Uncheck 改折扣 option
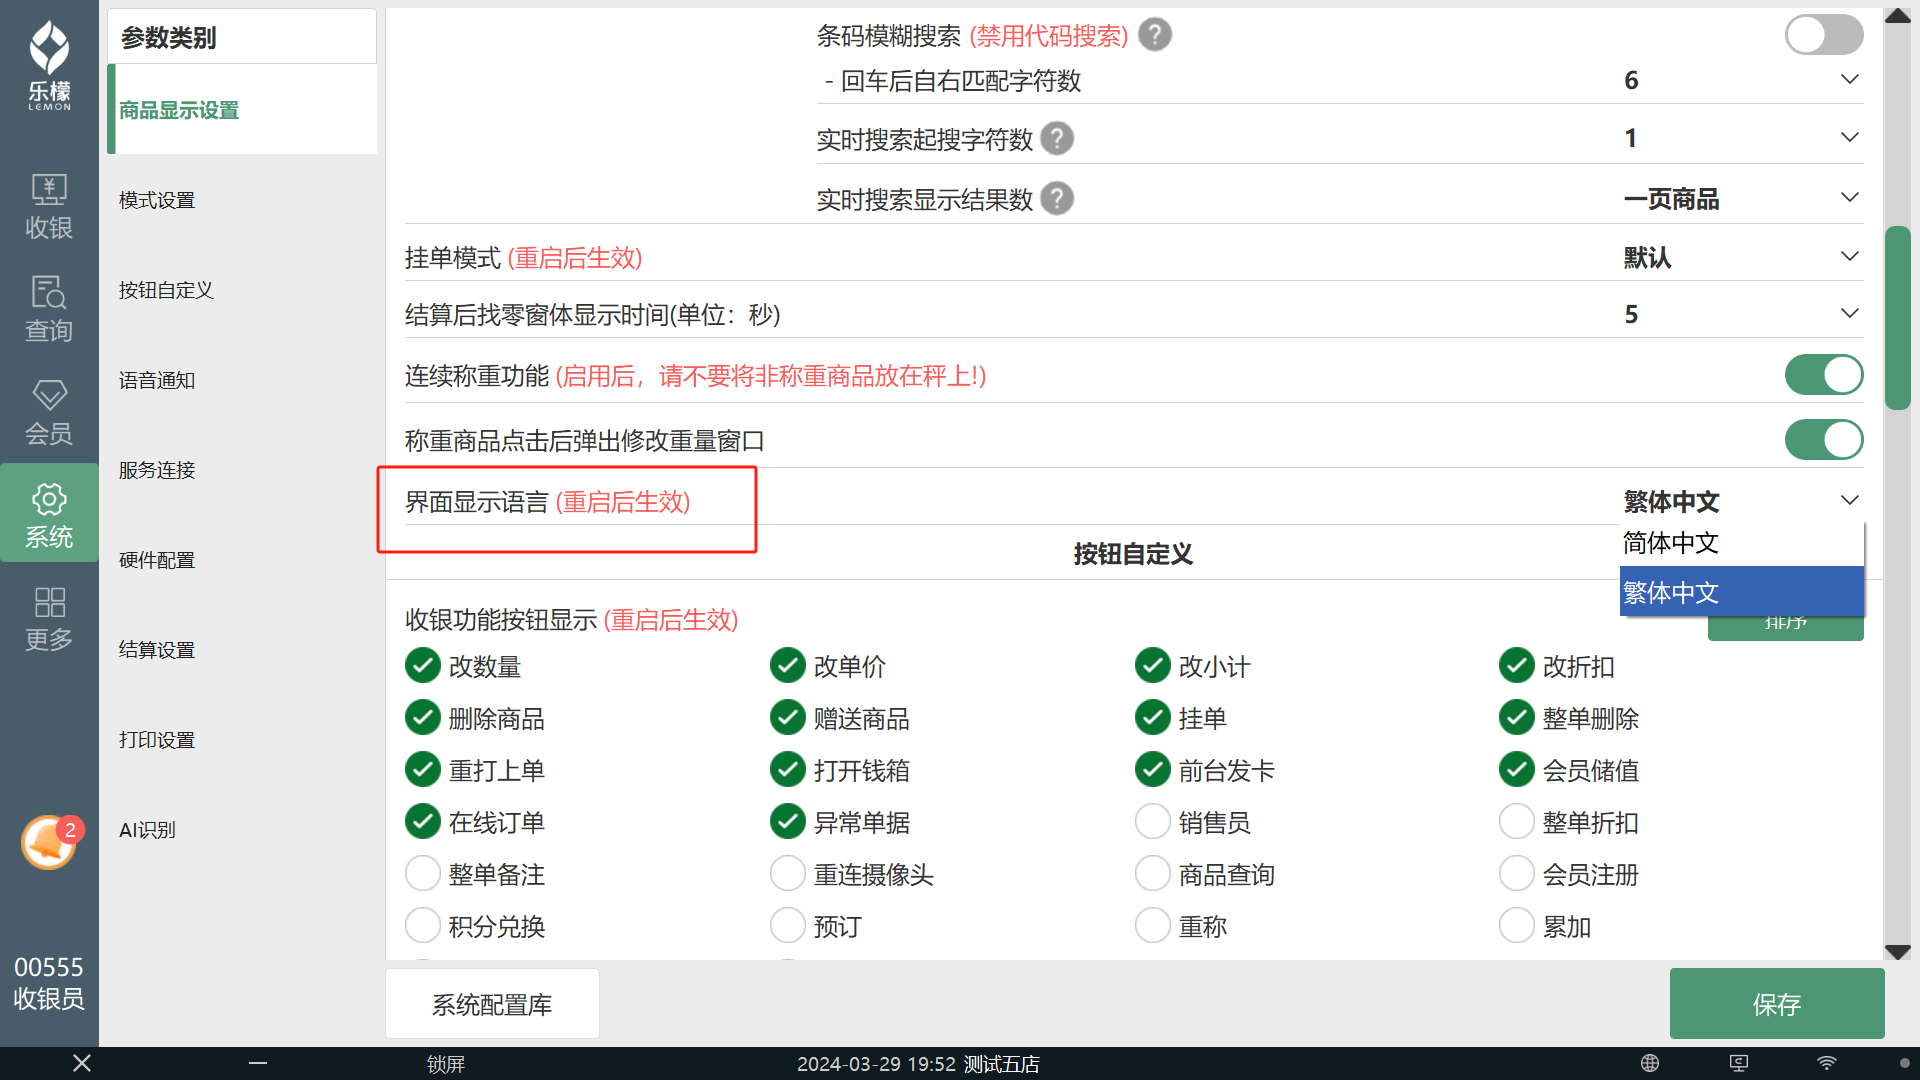The width and height of the screenshot is (1920, 1080). tap(1517, 665)
